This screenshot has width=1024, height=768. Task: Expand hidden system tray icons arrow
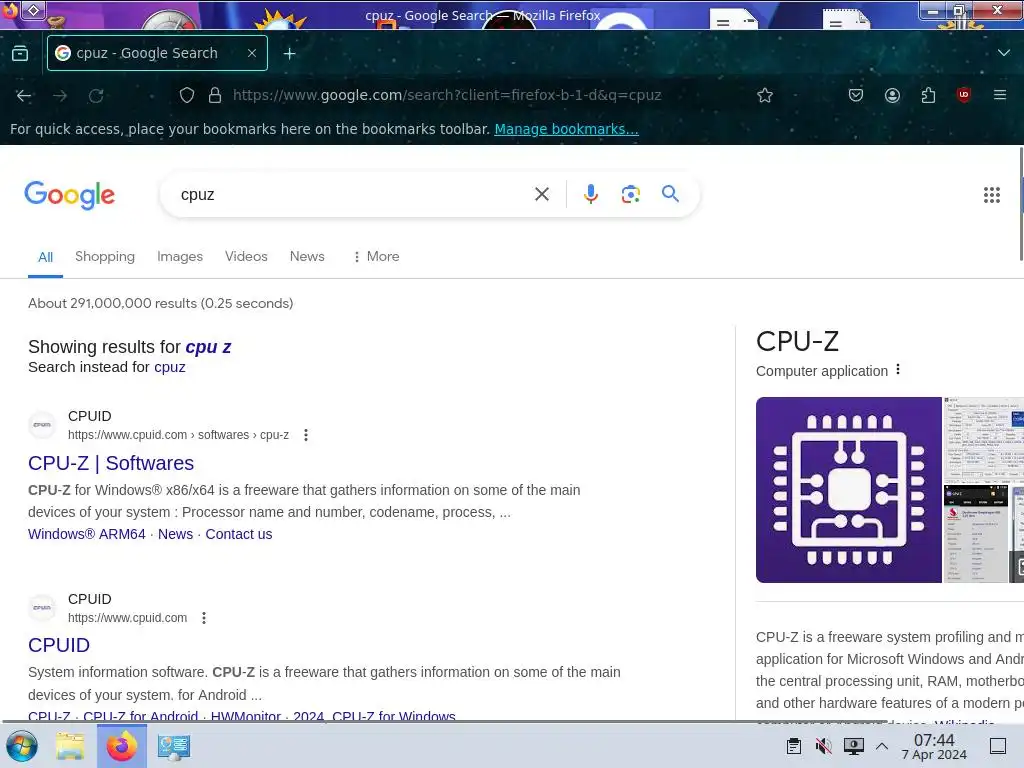click(882, 746)
